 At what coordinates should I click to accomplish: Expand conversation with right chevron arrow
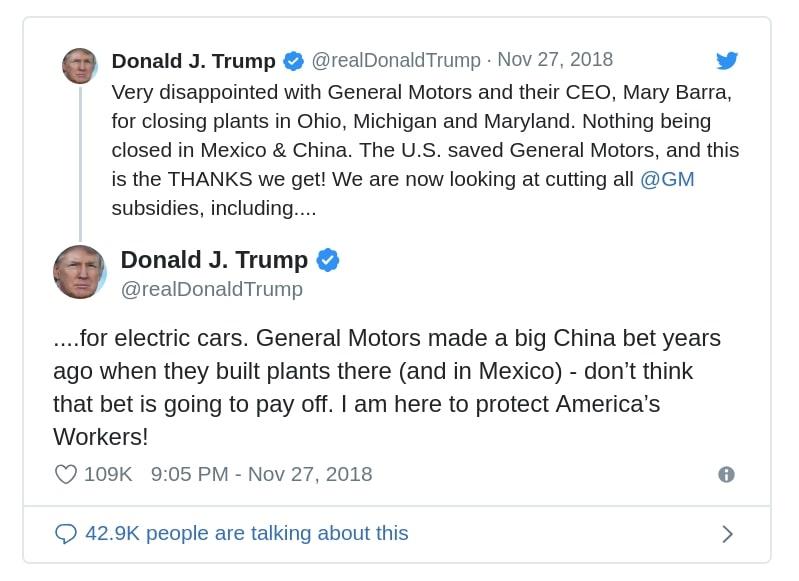click(728, 534)
